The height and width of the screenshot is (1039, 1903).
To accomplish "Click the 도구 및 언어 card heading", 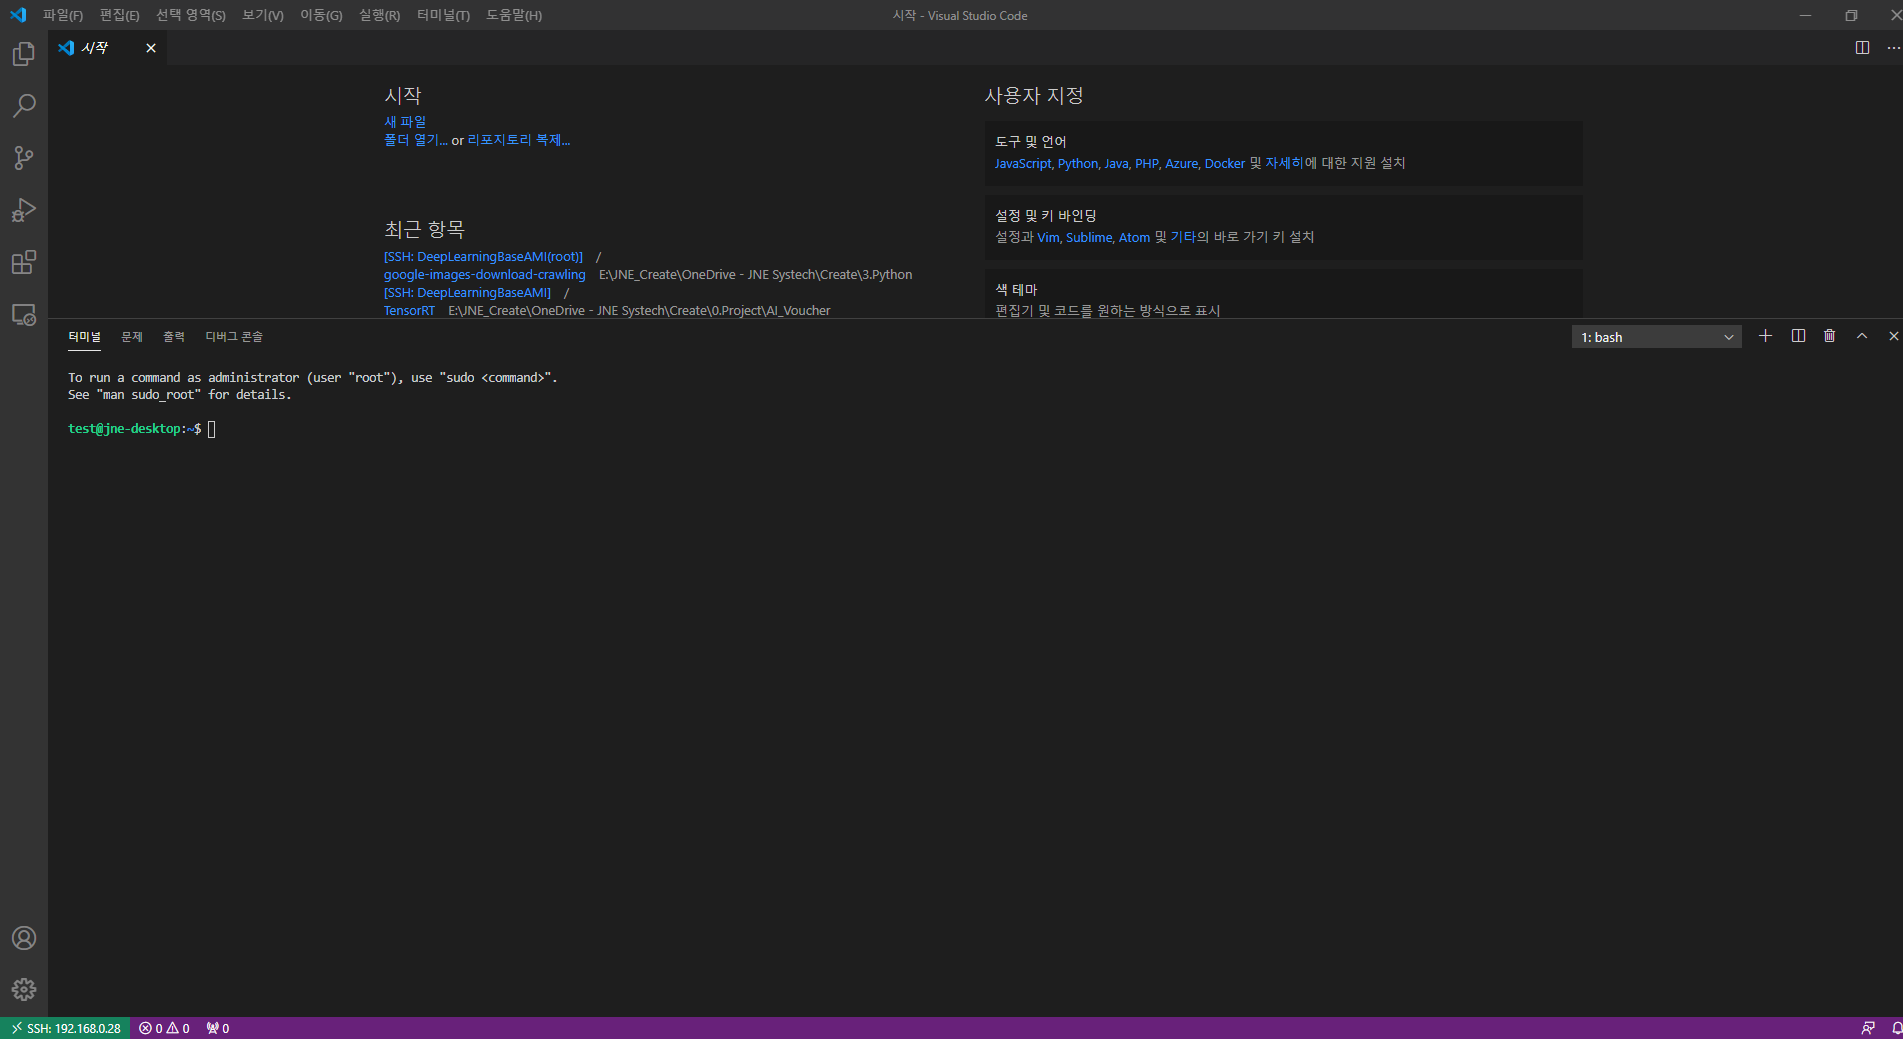I will coord(1031,142).
